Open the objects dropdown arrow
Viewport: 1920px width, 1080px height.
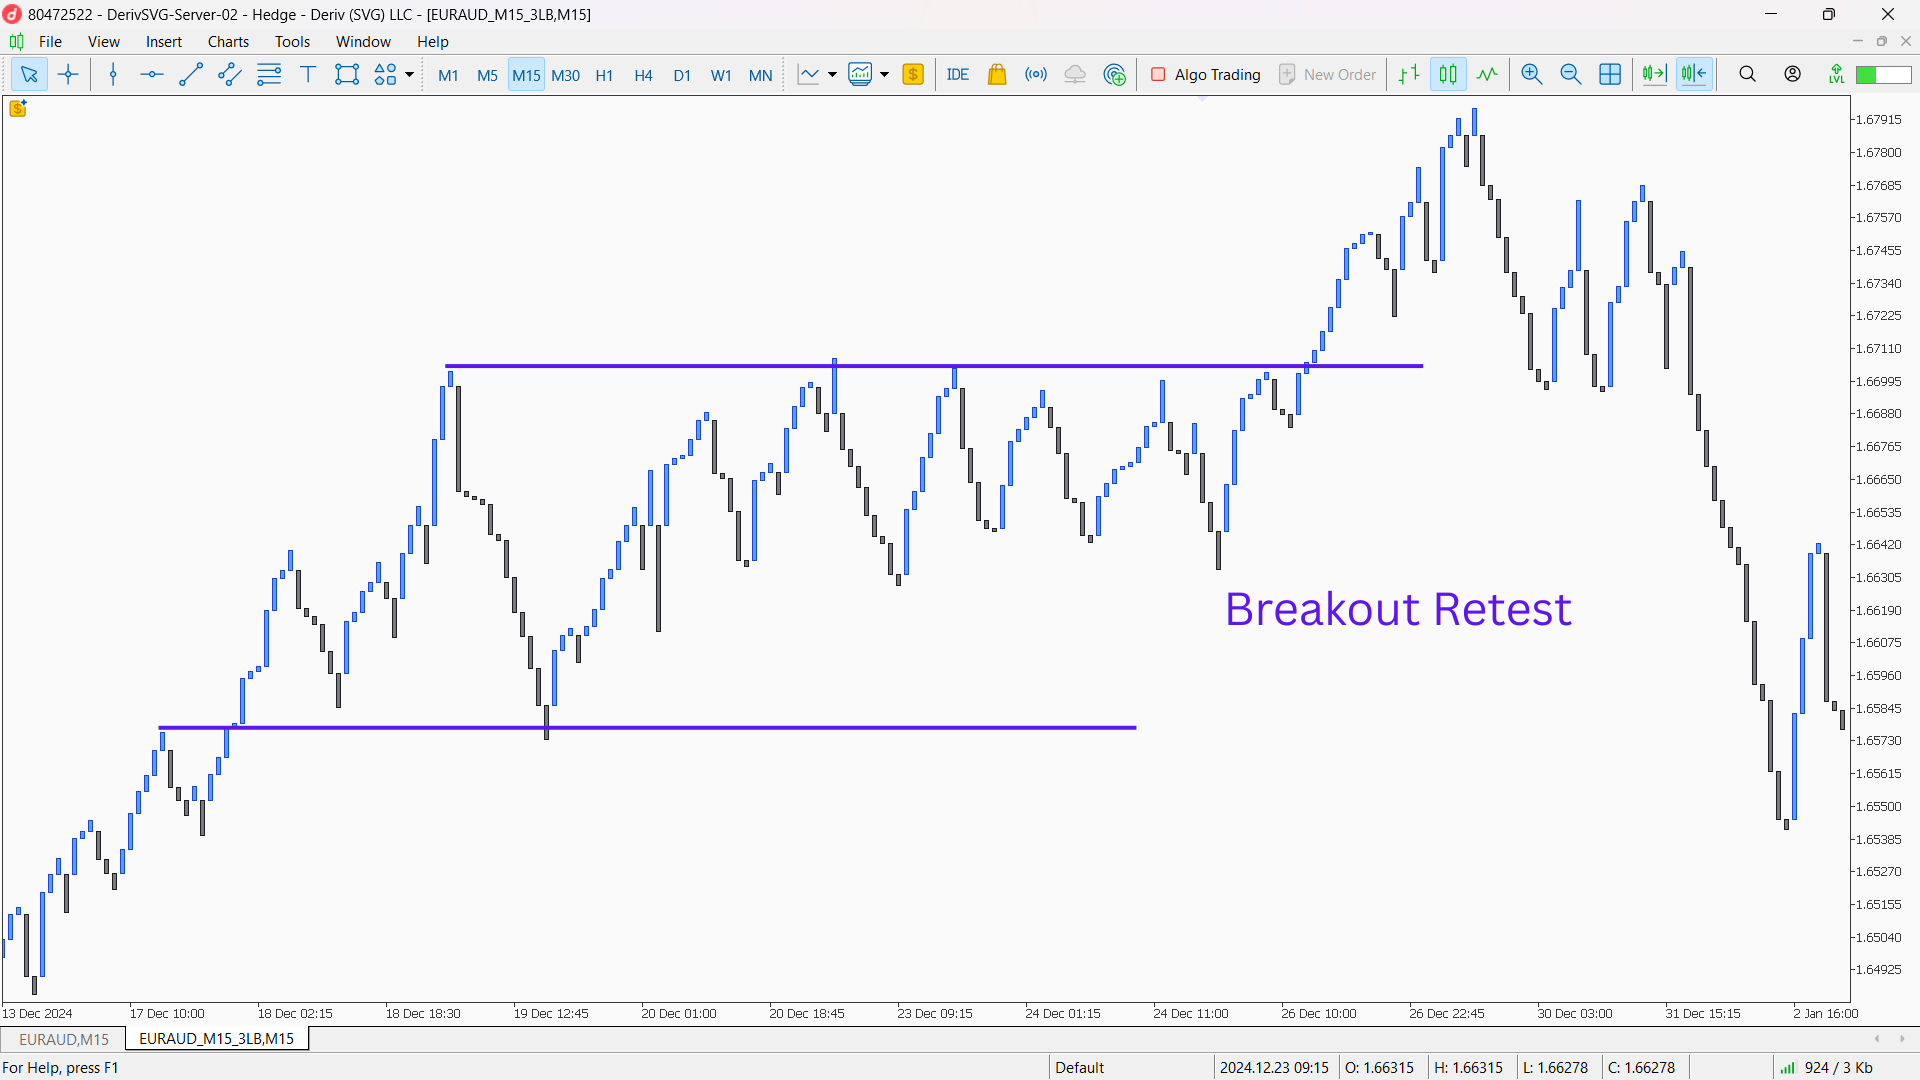[x=410, y=74]
